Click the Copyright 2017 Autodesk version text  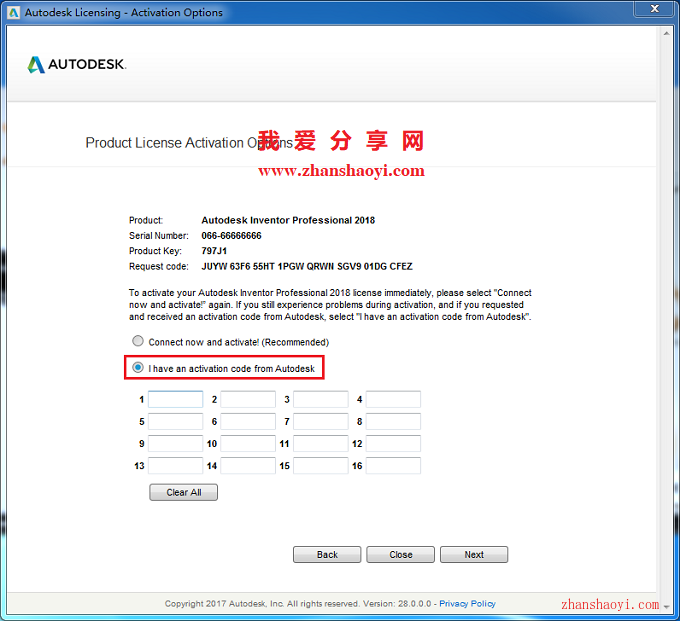point(298,604)
